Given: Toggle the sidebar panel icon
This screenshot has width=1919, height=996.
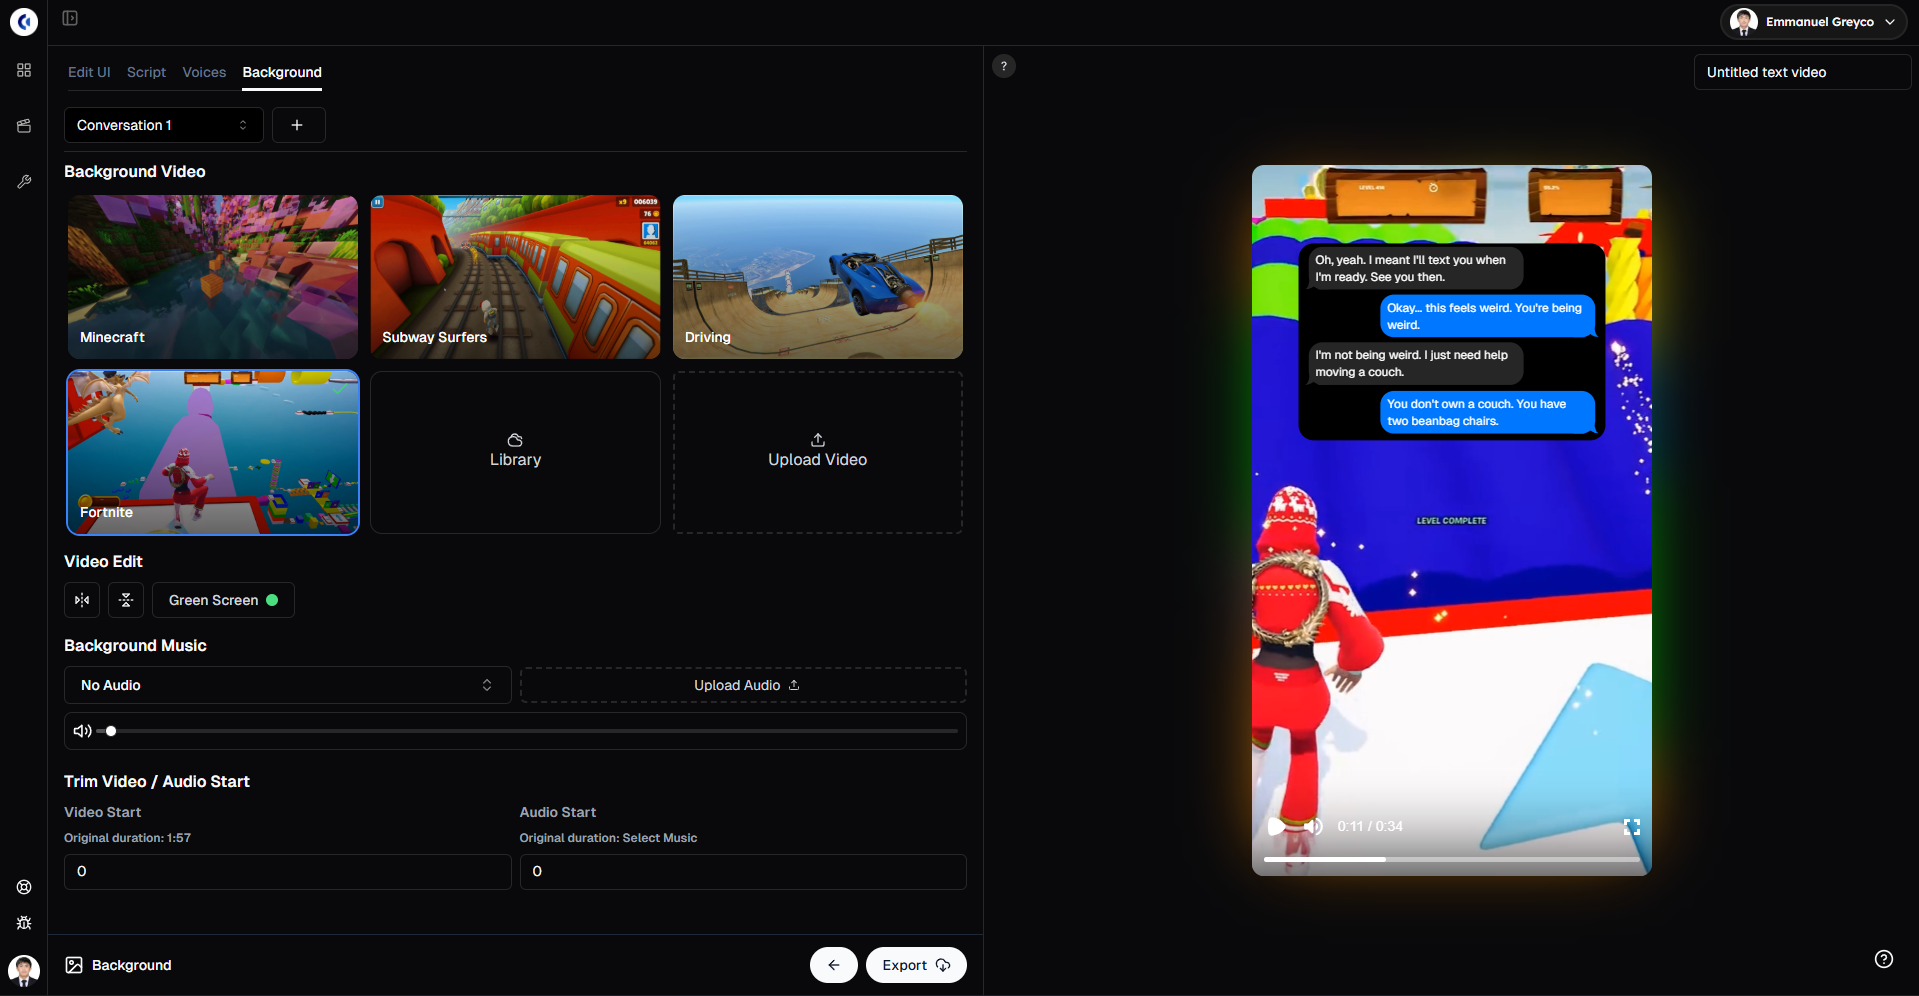Looking at the screenshot, I should (x=70, y=18).
